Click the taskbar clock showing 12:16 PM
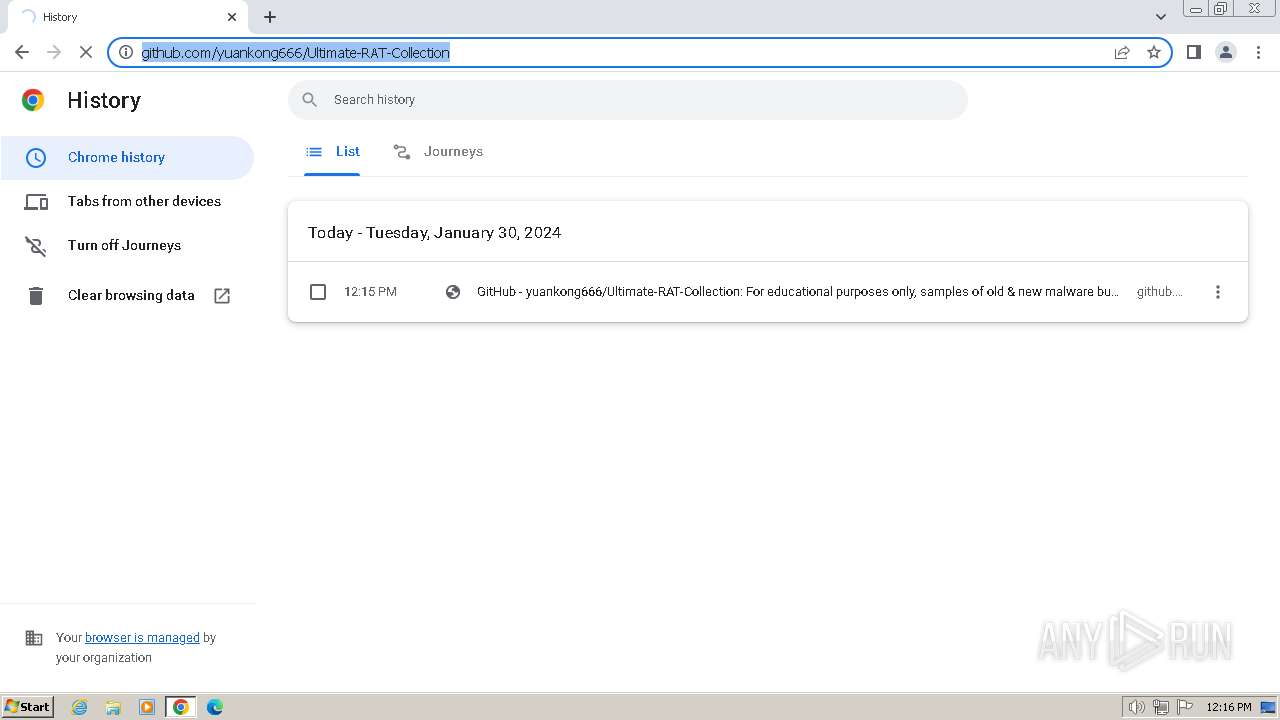This screenshot has width=1280, height=720. pyautogui.click(x=1229, y=707)
